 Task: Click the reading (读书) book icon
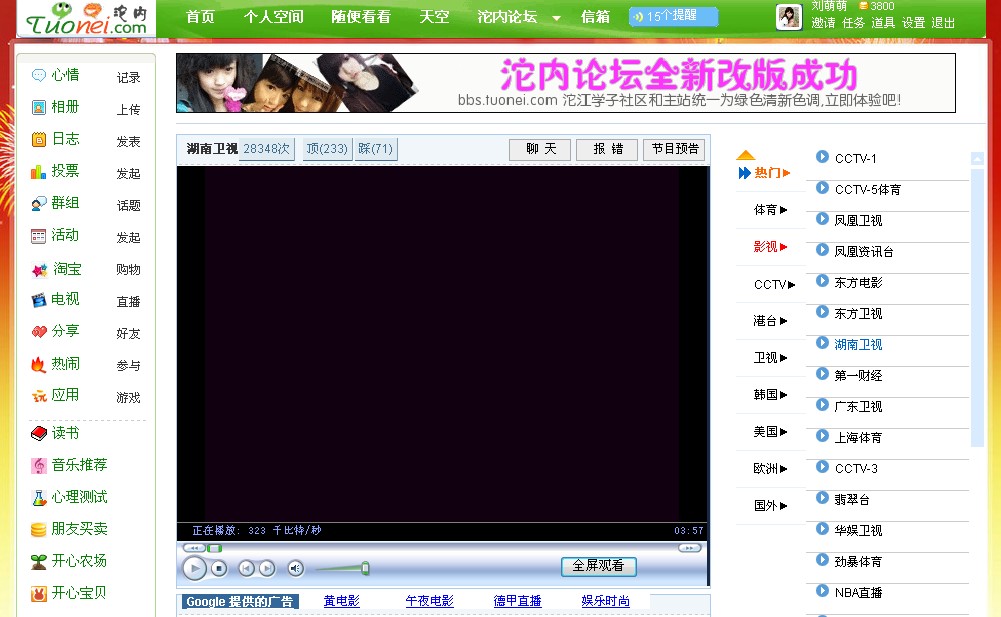[39, 434]
